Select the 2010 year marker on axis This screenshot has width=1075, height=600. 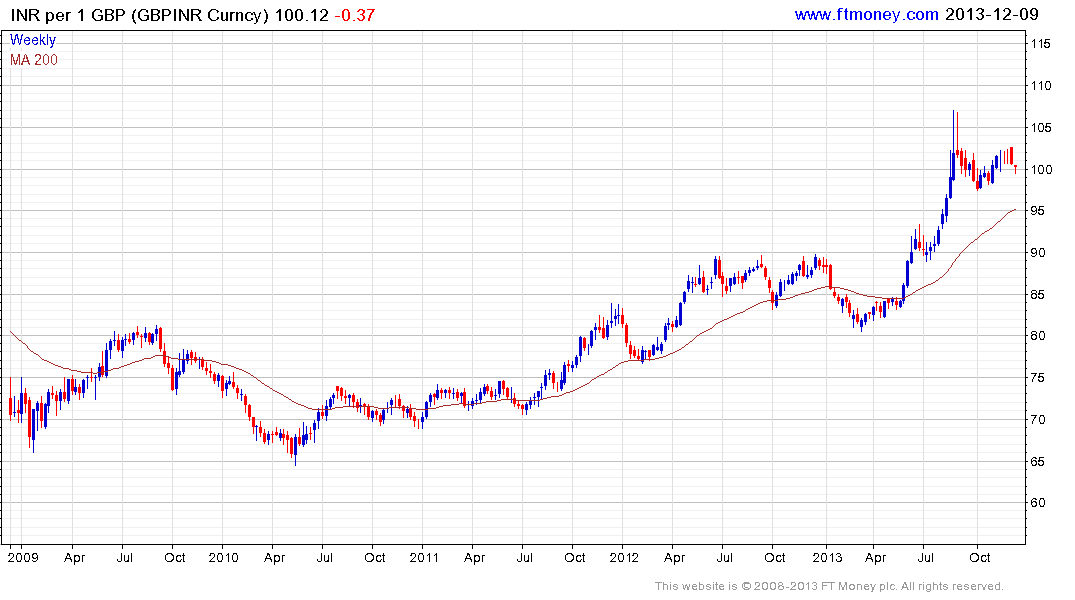pos(222,557)
